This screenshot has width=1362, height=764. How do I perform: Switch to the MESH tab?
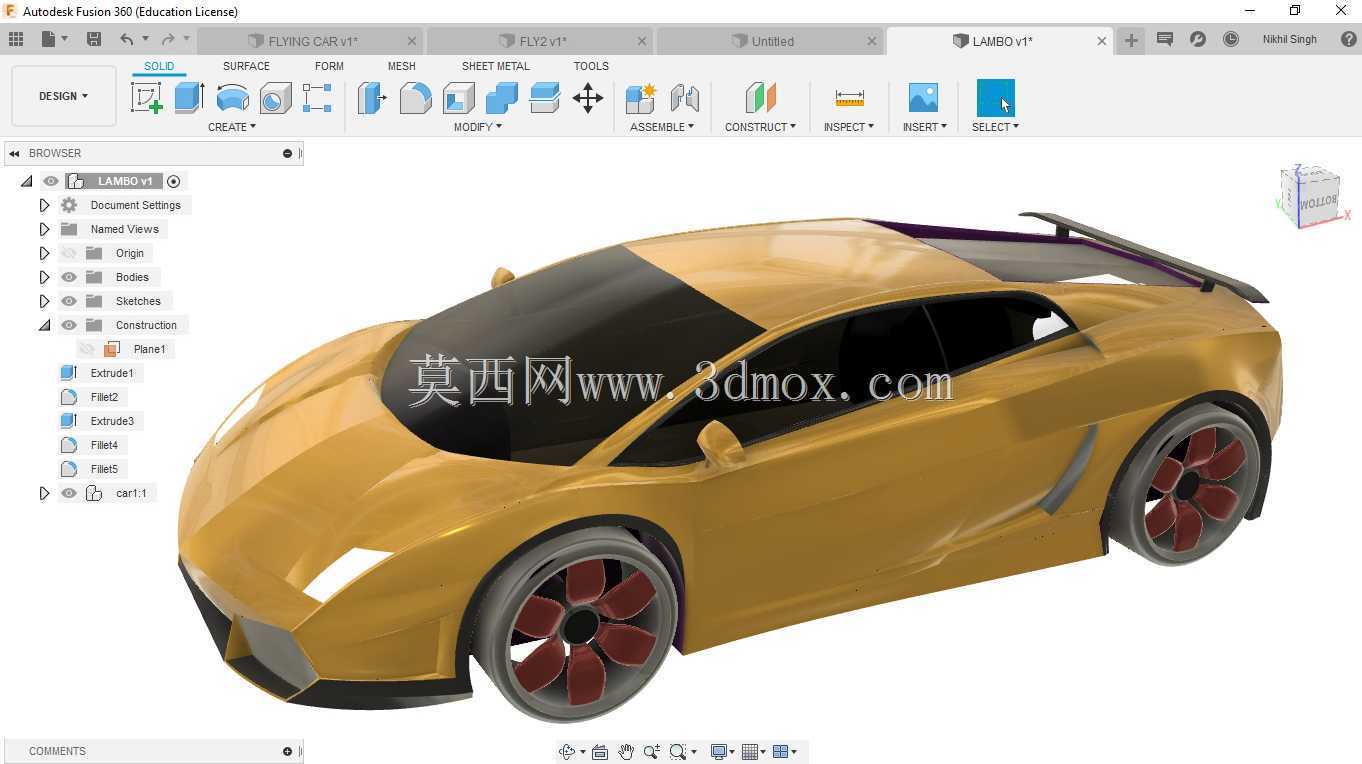click(402, 66)
